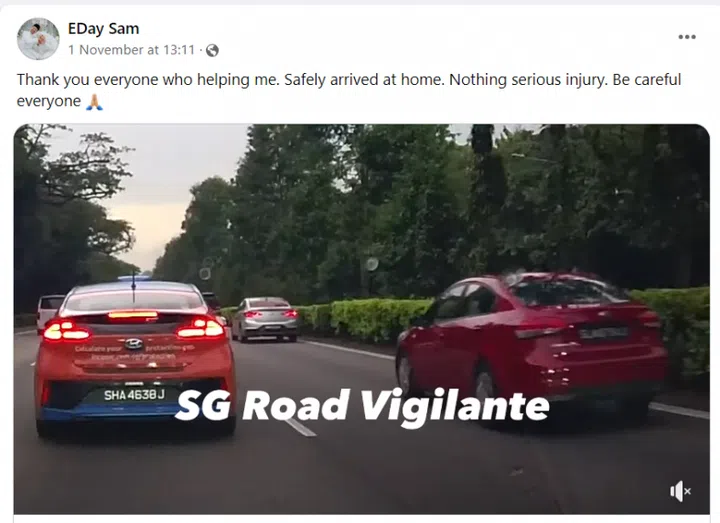Click the globe public audience icon
The width and height of the screenshot is (720, 523).
pos(212,50)
